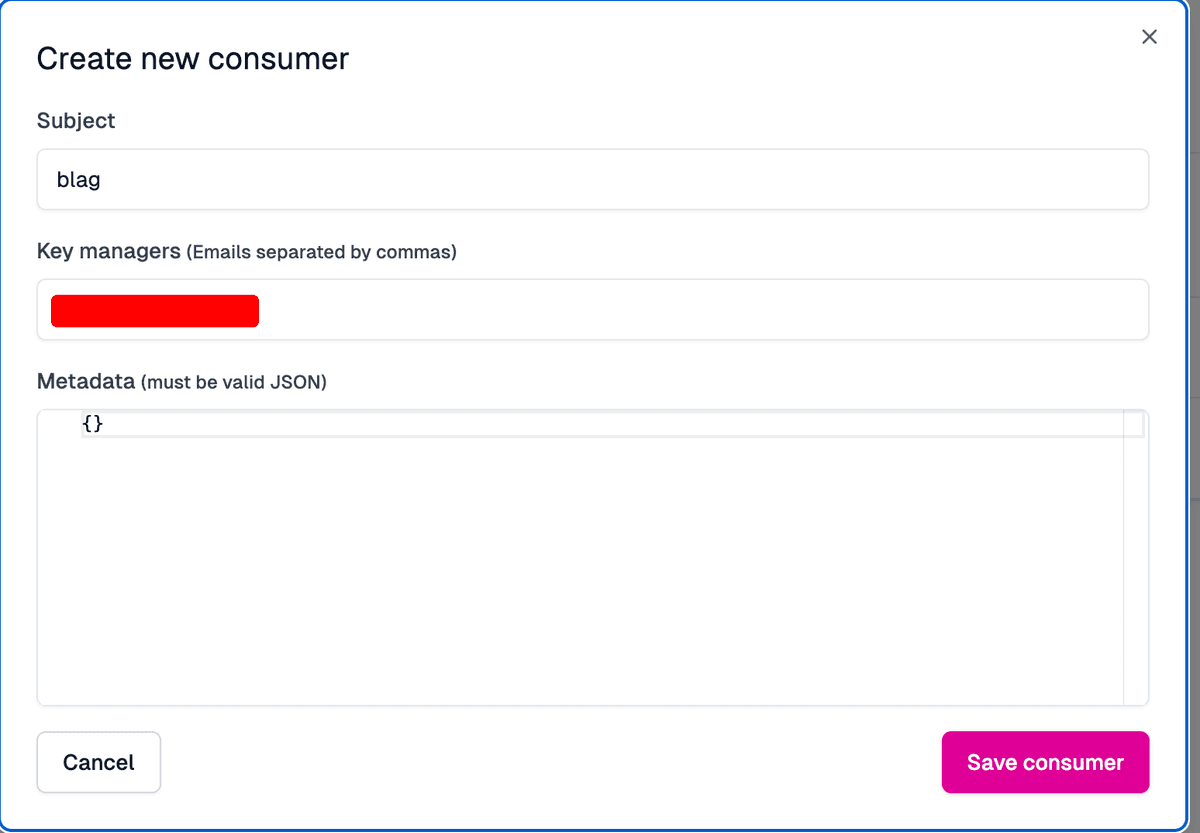The image size is (1200, 833).
Task: Click the Key managers label text
Action: click(x=108, y=251)
